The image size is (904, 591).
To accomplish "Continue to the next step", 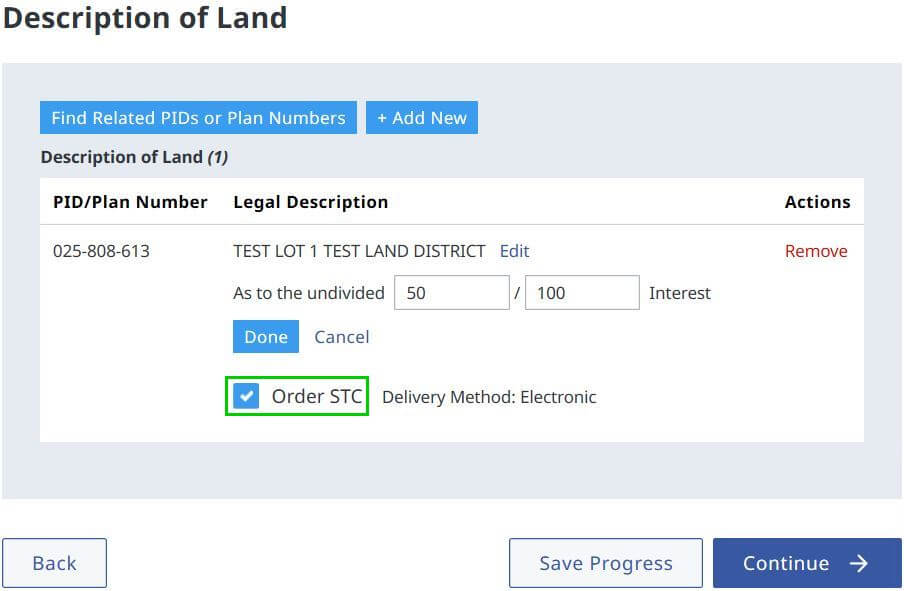I will (807, 563).
